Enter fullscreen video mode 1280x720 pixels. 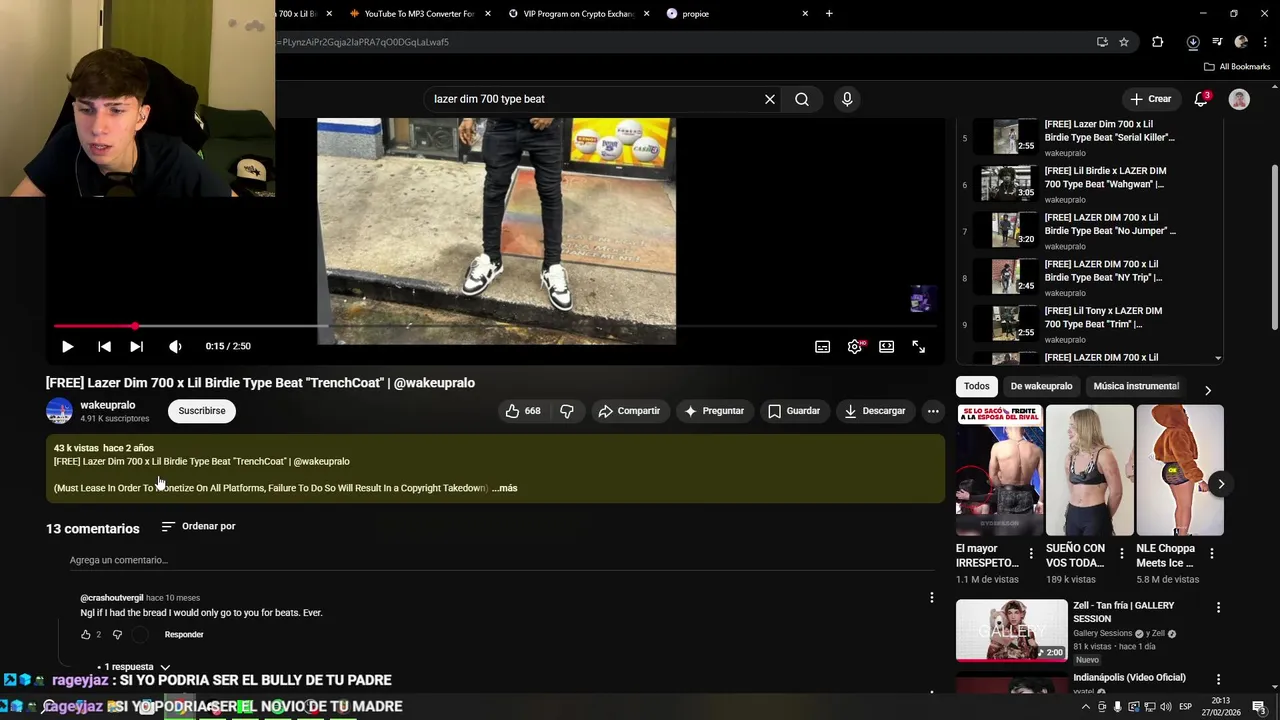[x=918, y=346]
